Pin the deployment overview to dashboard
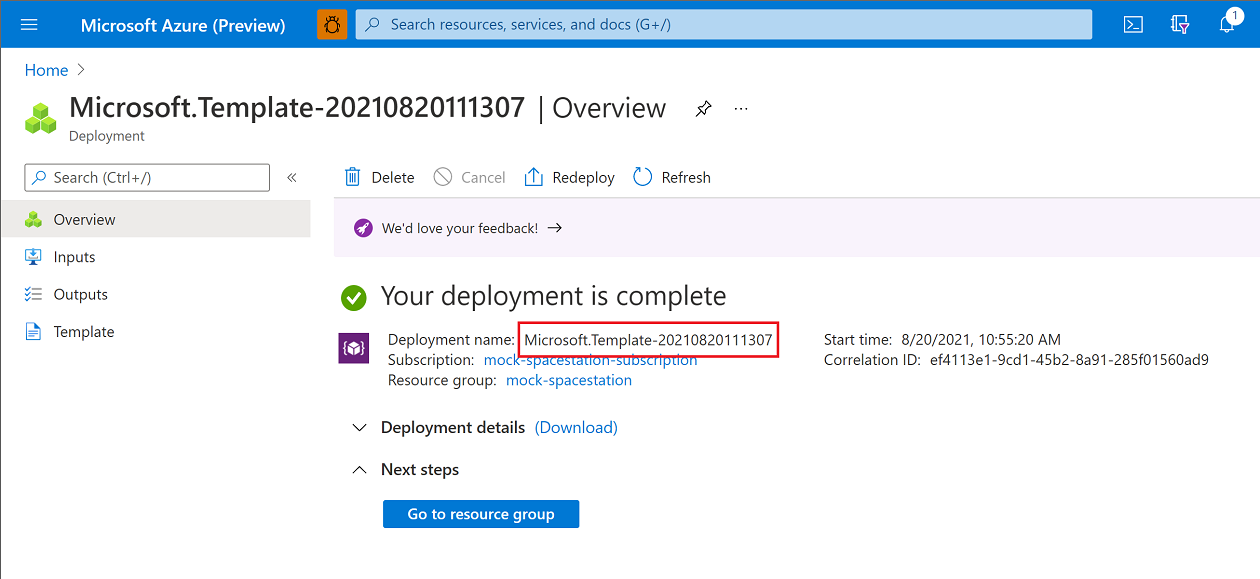Screen dimensions: 1260x579 point(704,109)
